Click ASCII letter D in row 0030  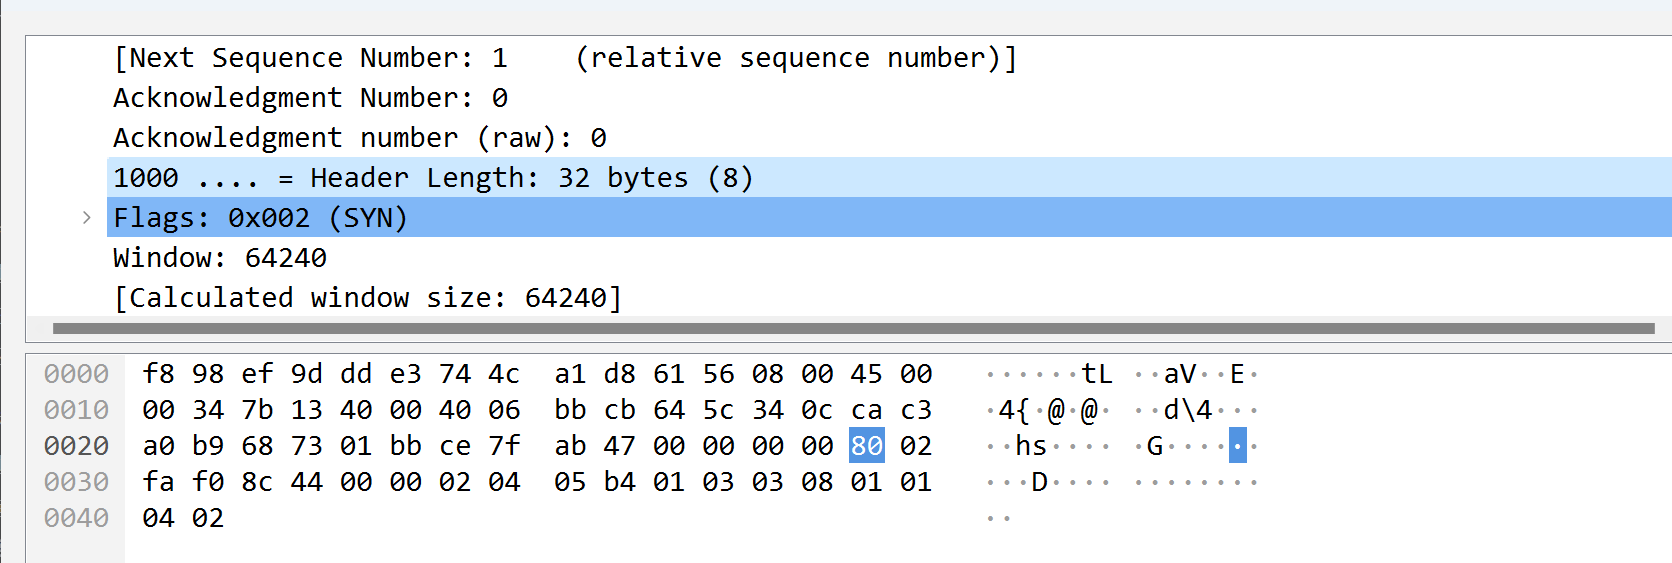1039,481
